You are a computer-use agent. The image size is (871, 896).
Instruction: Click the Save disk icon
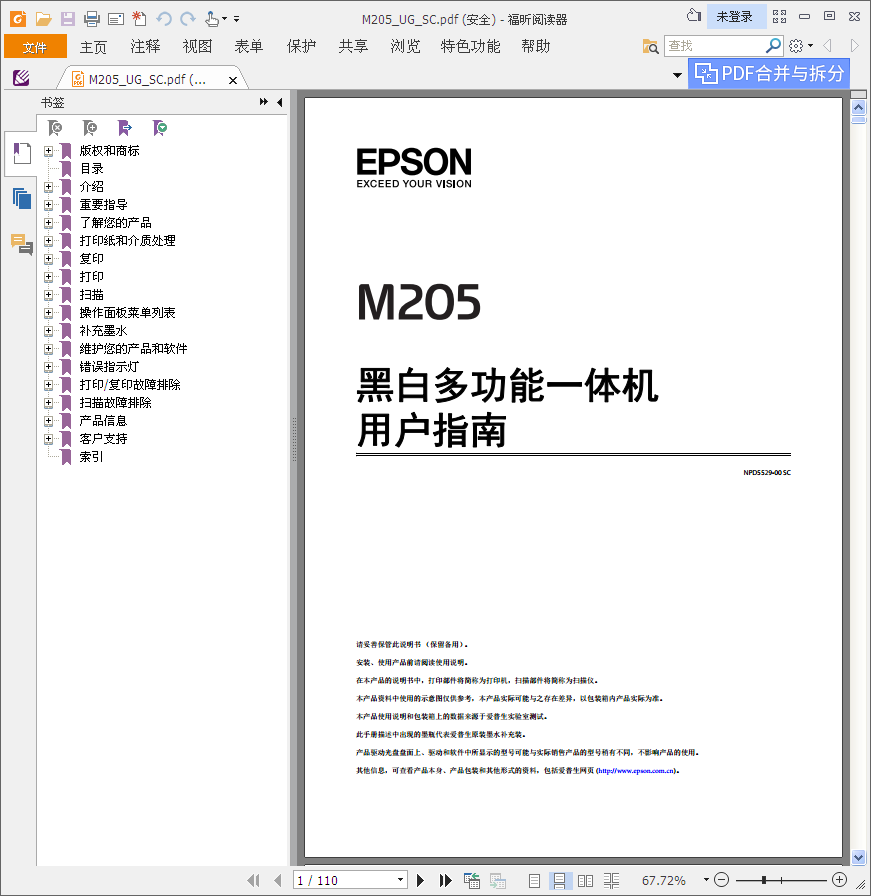(x=68, y=19)
